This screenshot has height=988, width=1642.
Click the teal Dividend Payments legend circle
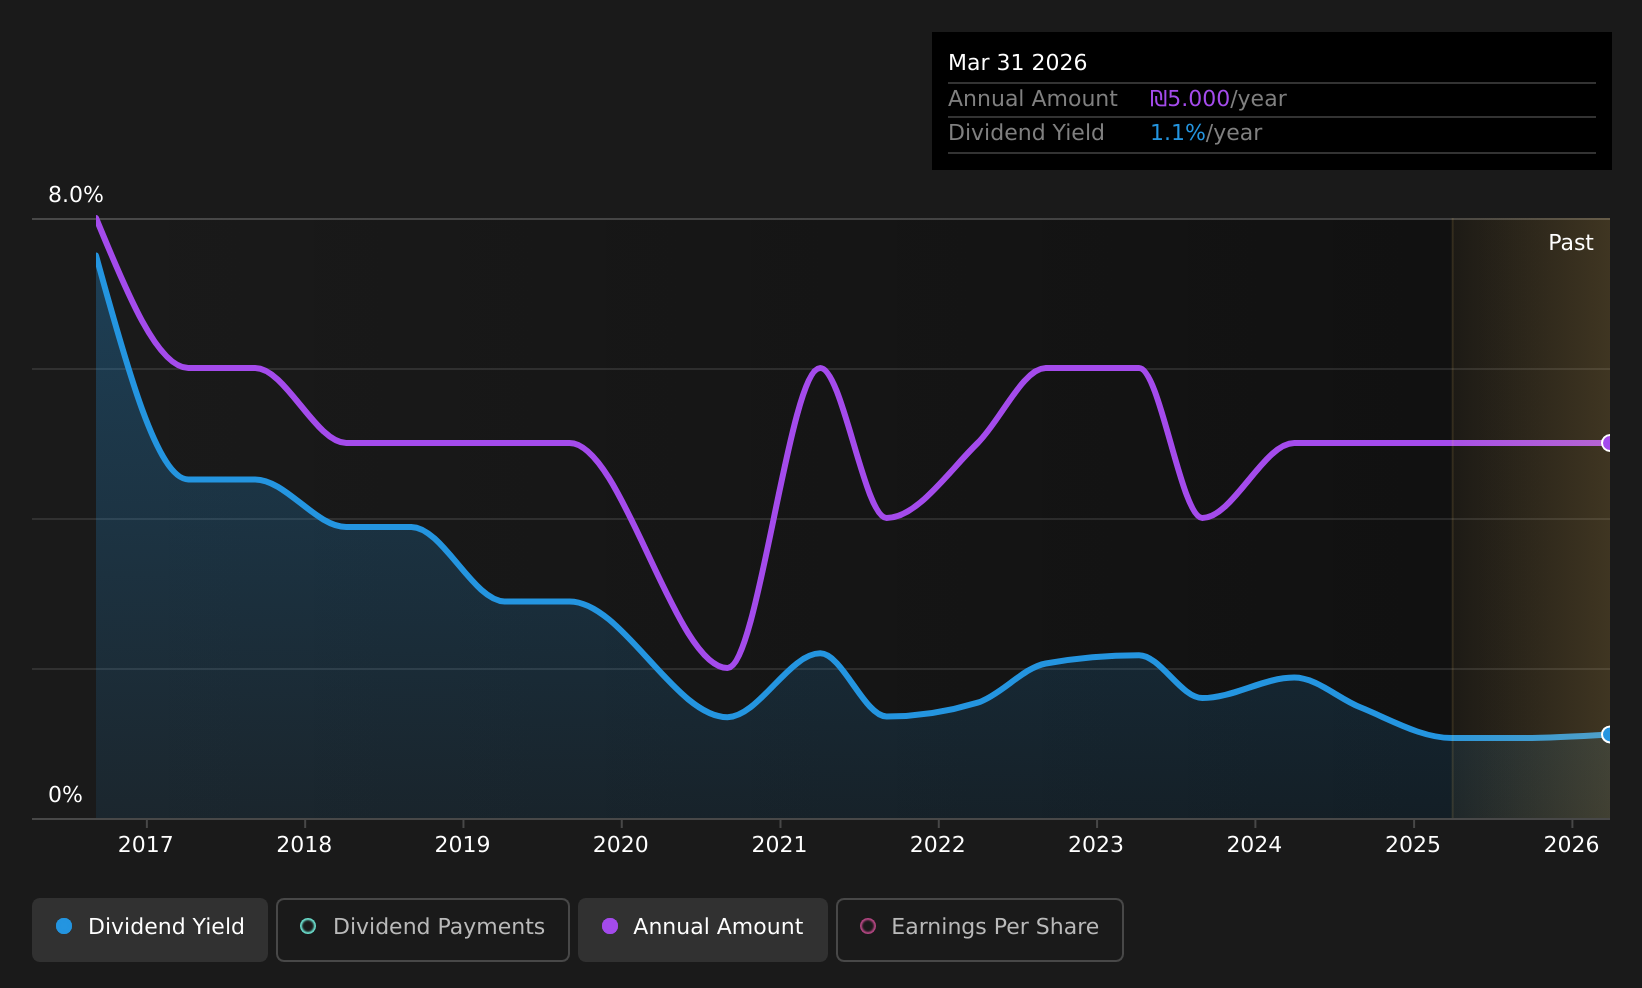(x=308, y=926)
